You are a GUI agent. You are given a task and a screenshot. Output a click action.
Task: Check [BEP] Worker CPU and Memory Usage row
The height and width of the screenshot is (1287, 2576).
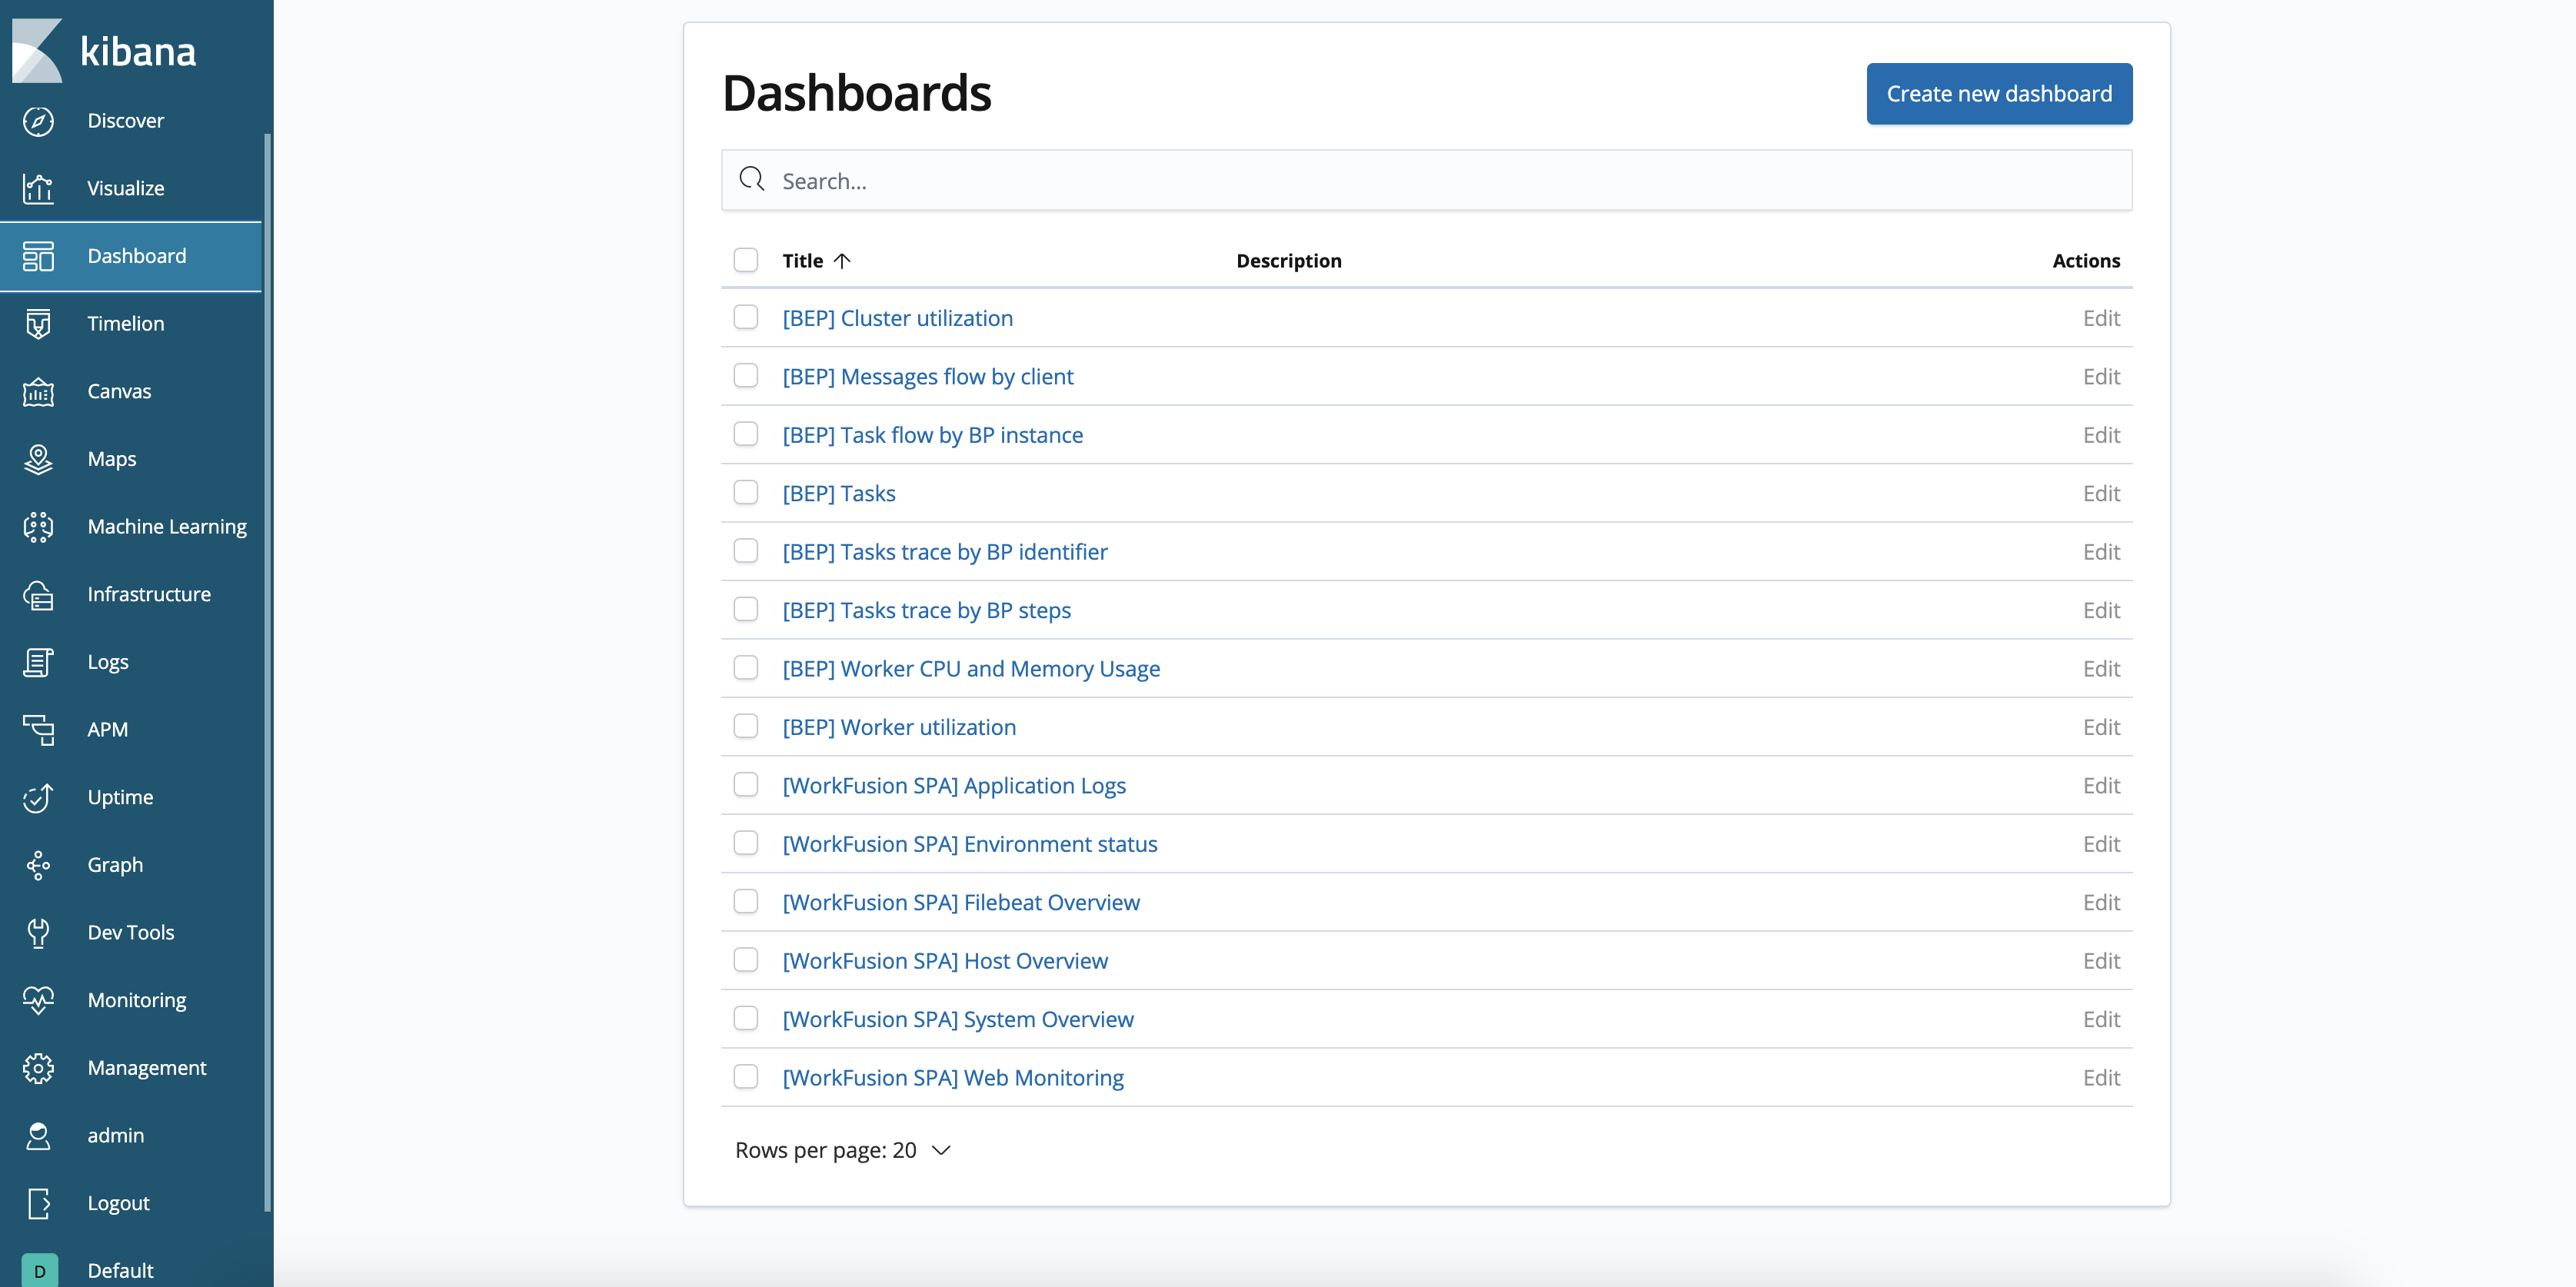click(x=746, y=668)
